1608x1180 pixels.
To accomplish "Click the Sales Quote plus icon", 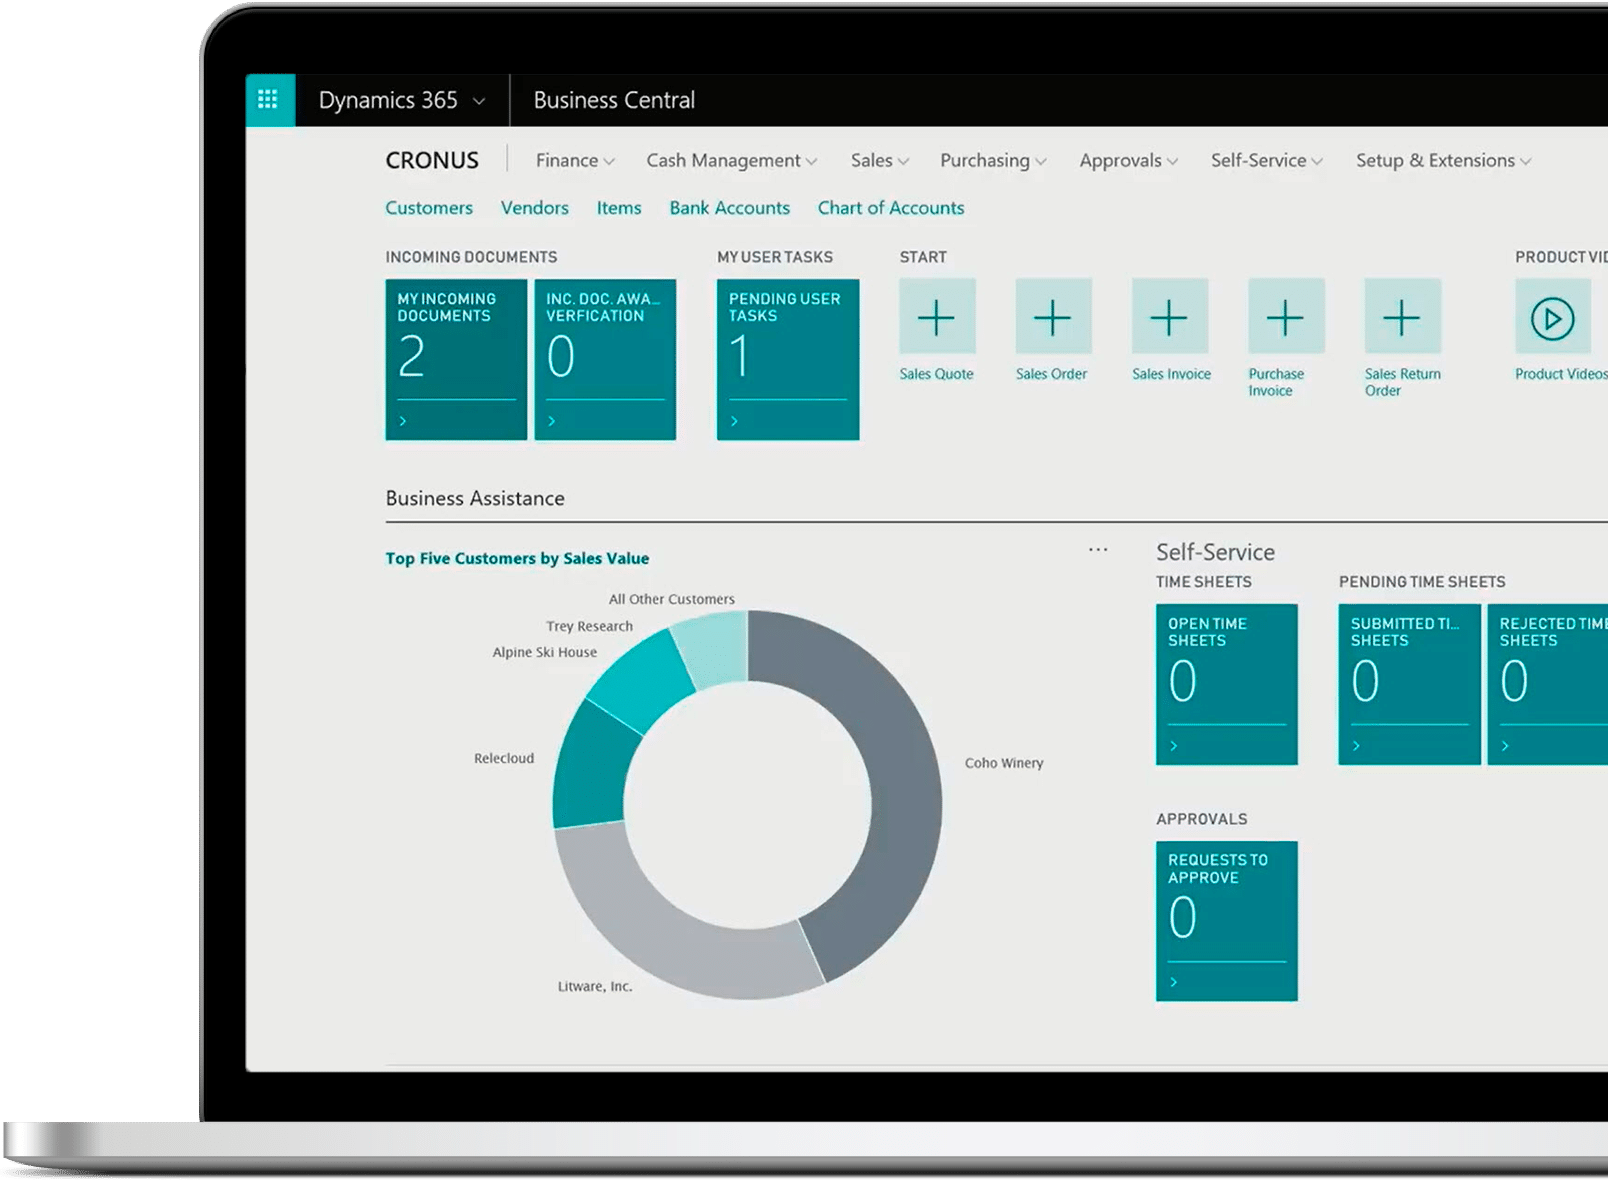I will point(936,317).
